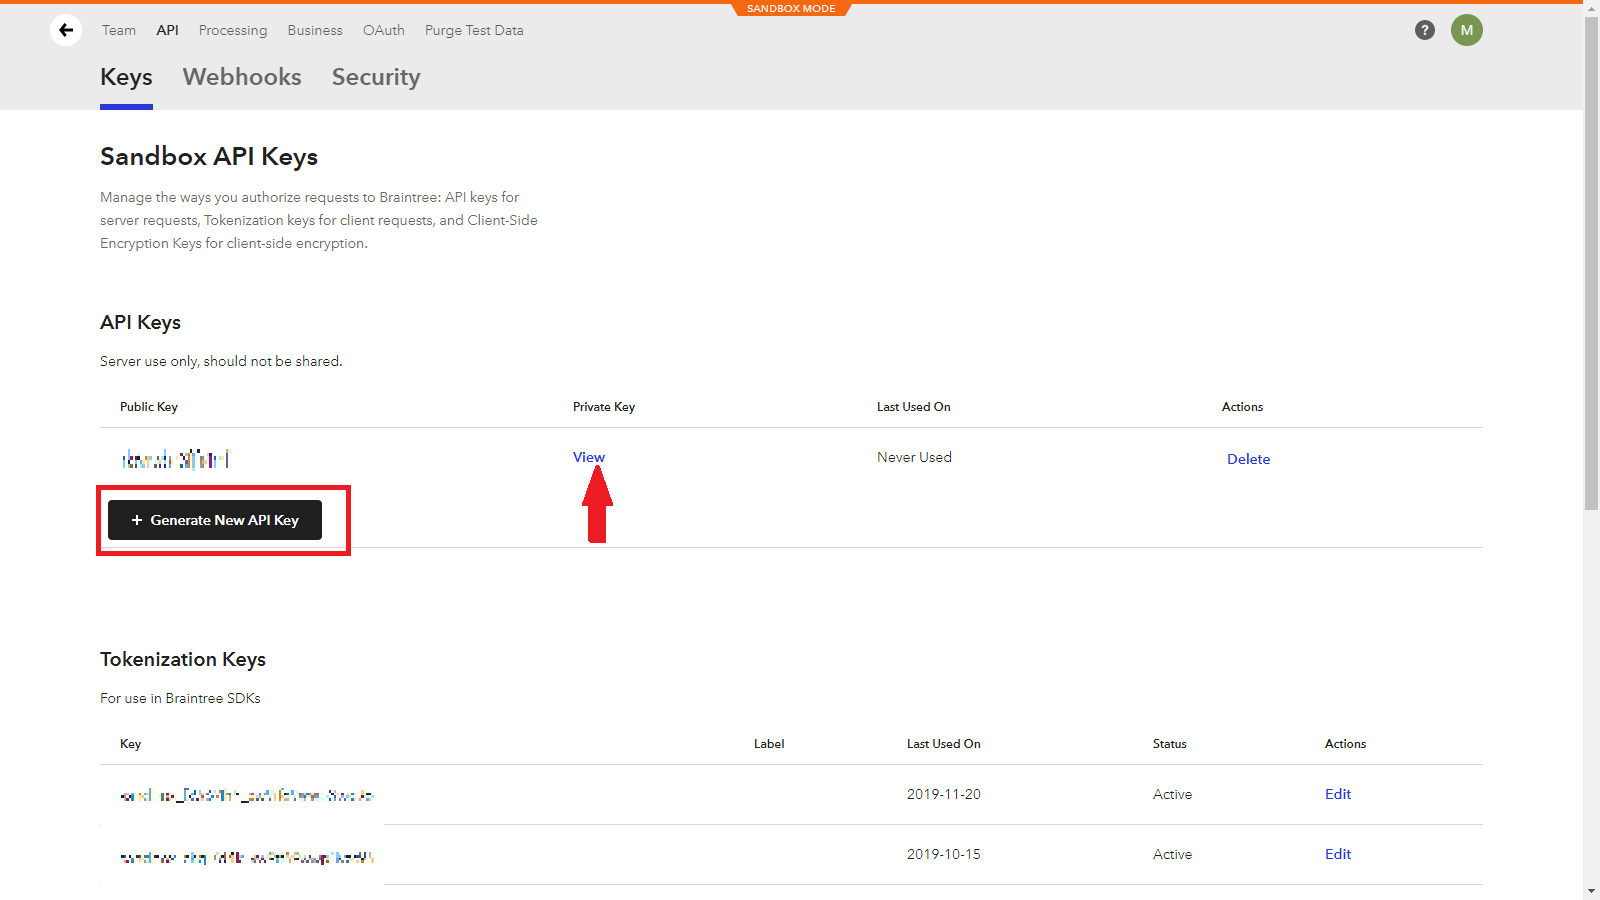This screenshot has width=1600, height=900.
Task: Click the scrollbar up arrow
Action: coord(1592,8)
